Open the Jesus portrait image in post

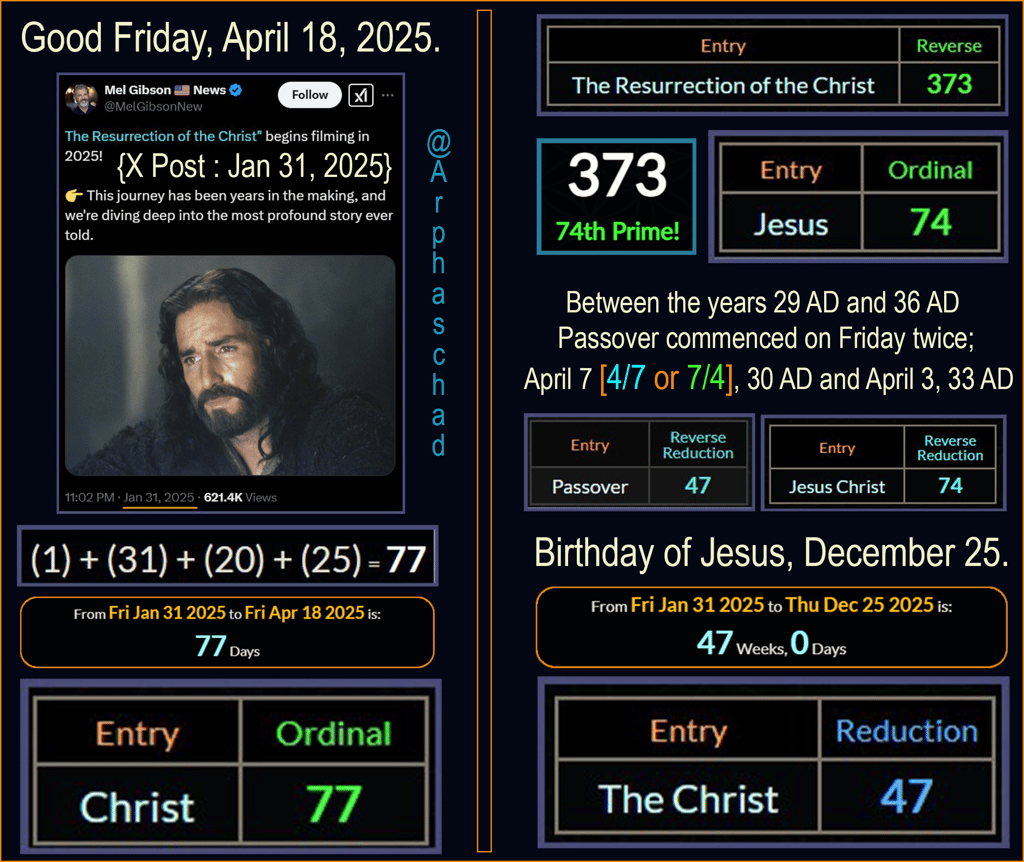tap(230, 365)
